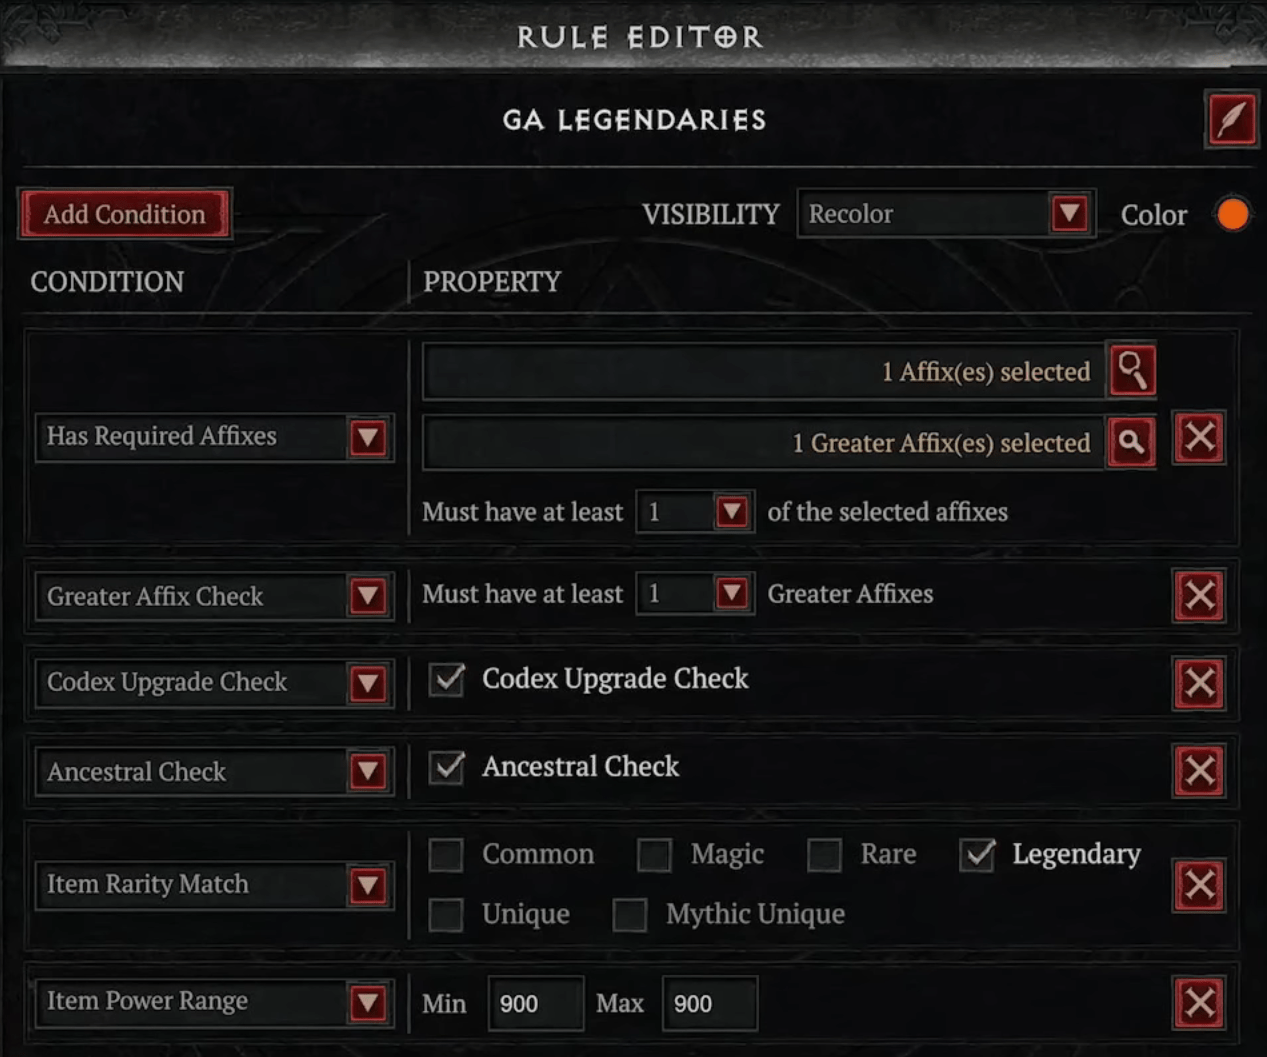The height and width of the screenshot is (1057, 1267).
Task: Toggle the Ancestral Check checkbox
Action: tap(446, 768)
